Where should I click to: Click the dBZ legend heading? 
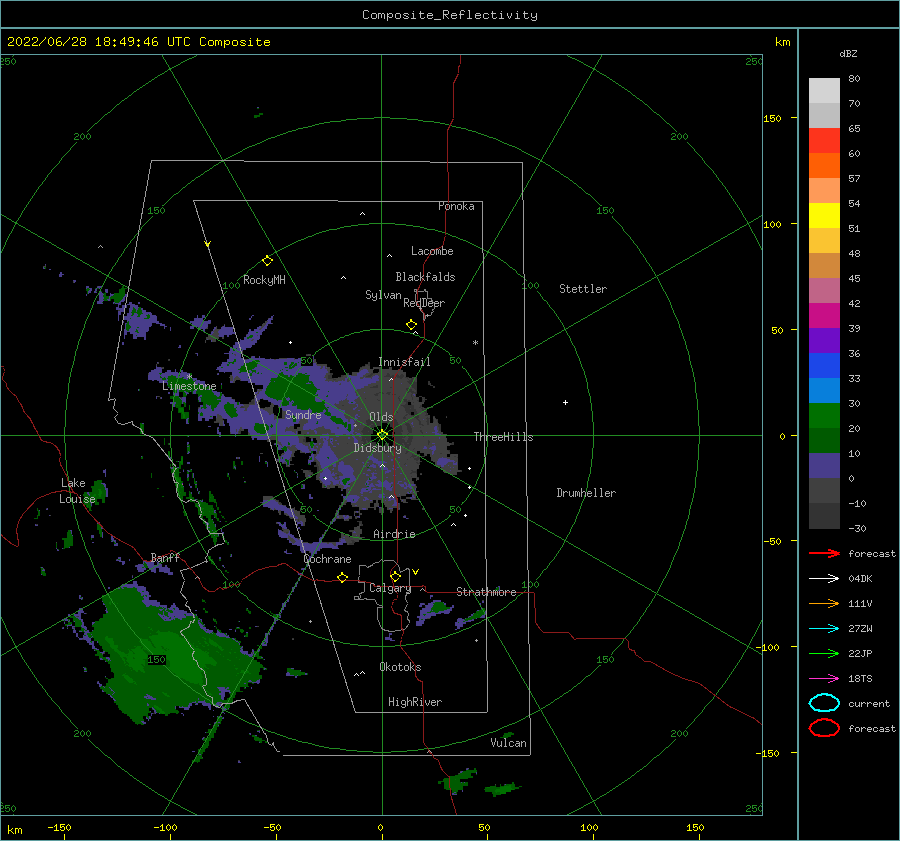tap(848, 53)
